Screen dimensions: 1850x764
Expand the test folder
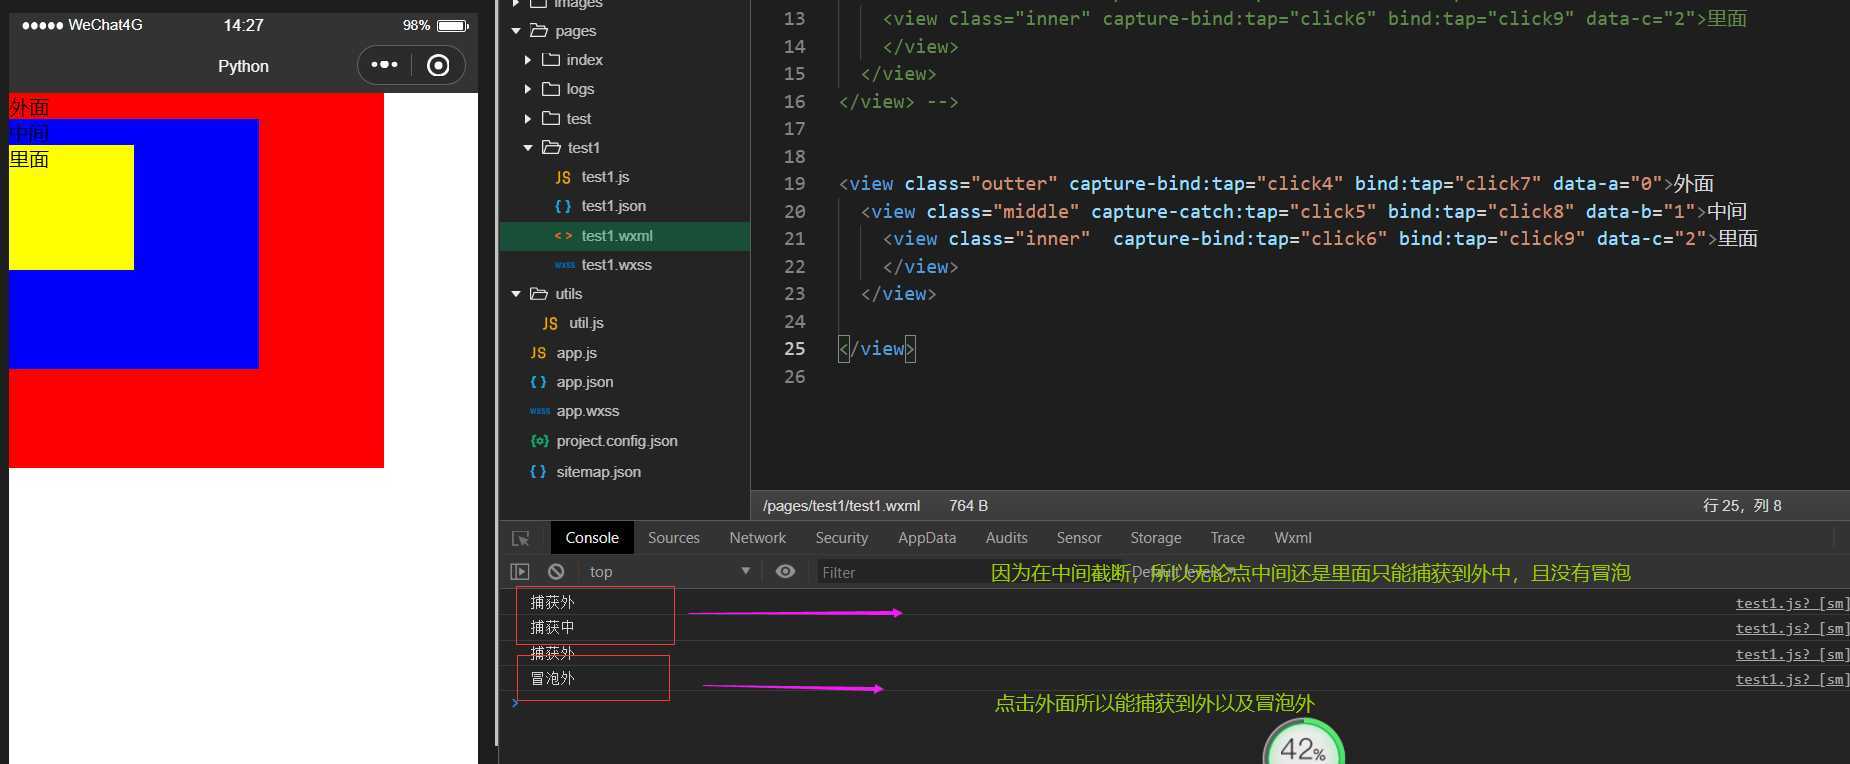[528, 118]
